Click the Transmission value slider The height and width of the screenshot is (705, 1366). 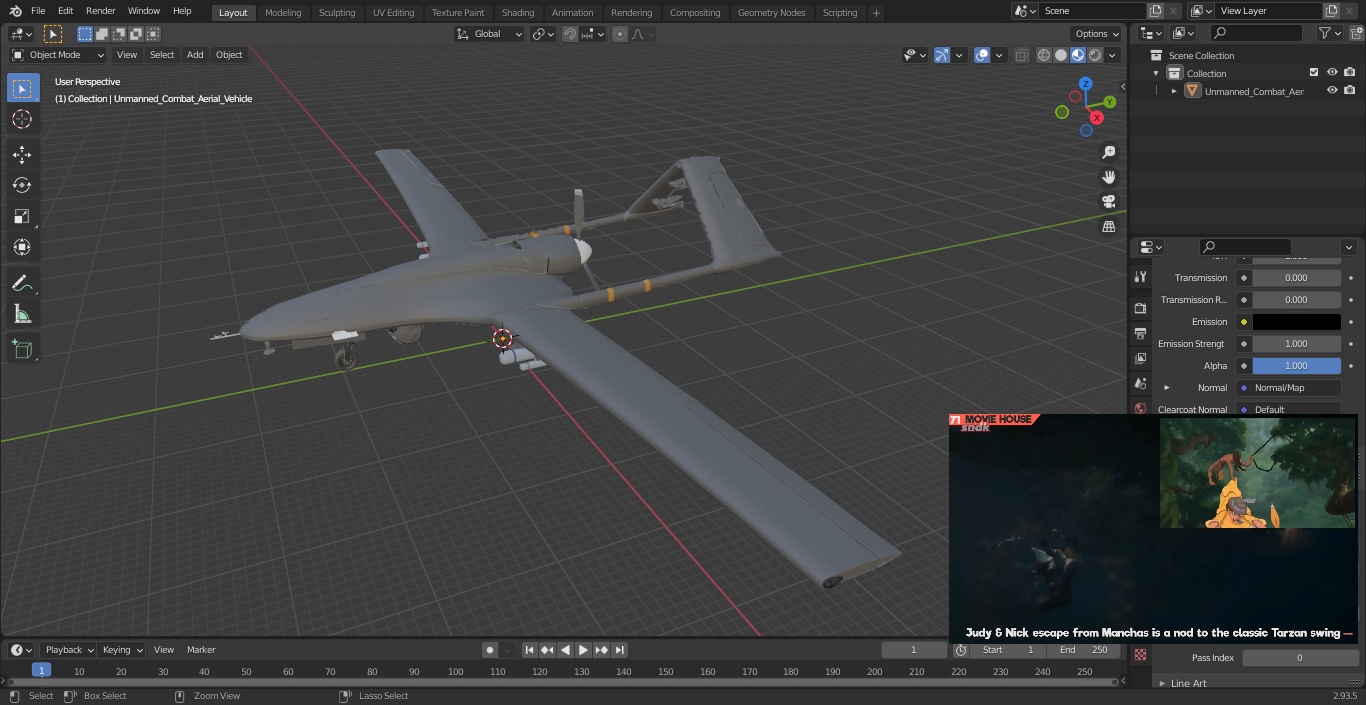point(1296,278)
